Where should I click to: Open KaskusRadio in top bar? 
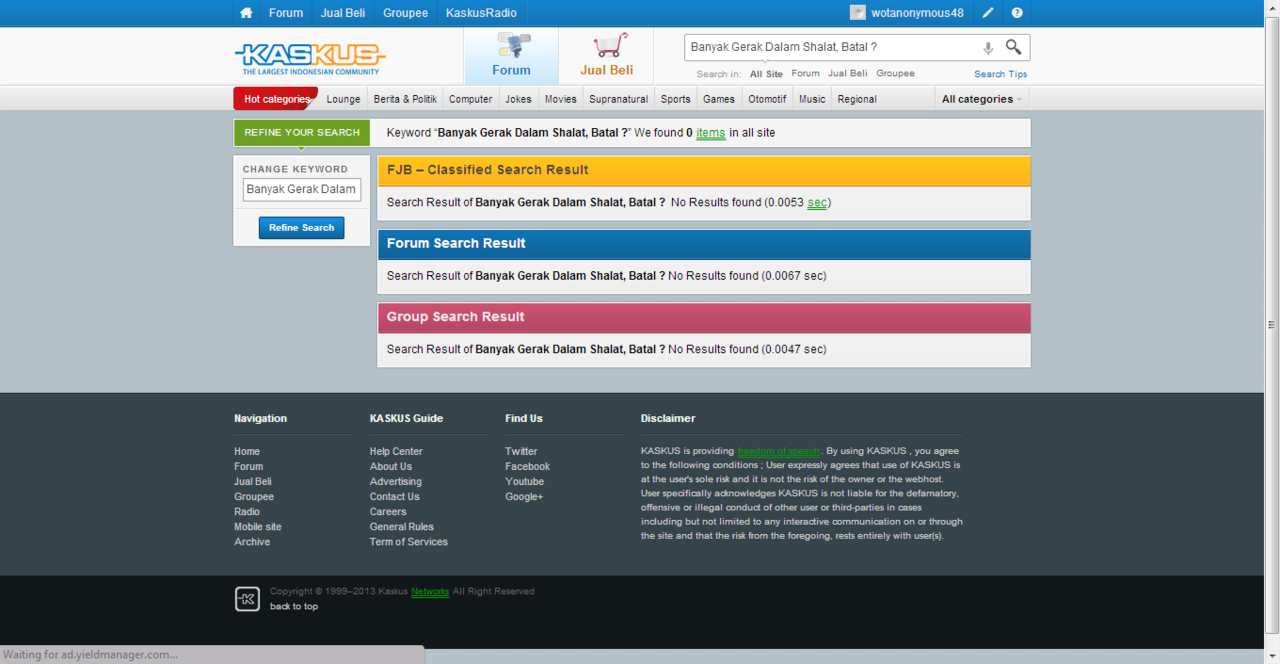click(x=481, y=13)
